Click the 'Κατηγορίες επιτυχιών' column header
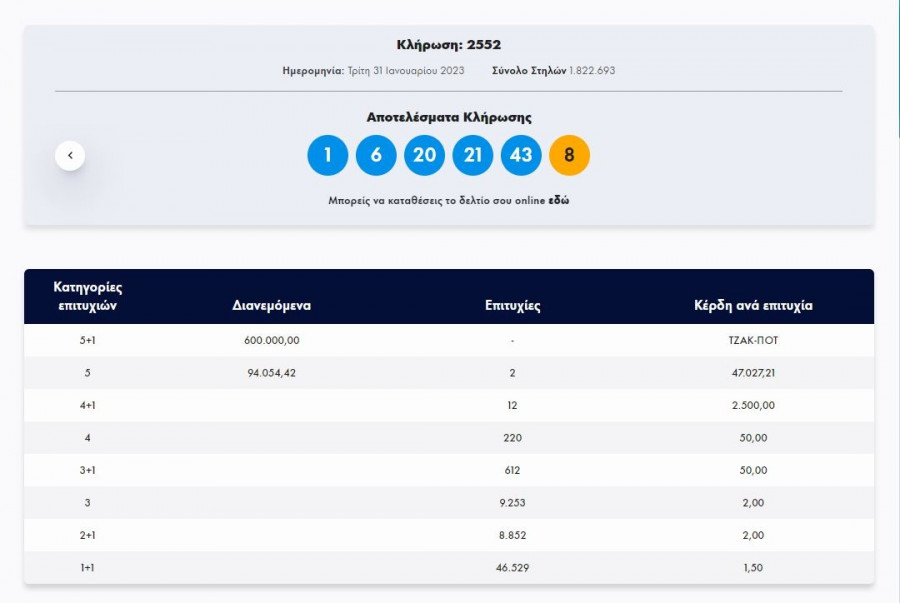The image size is (900, 603). 88,296
